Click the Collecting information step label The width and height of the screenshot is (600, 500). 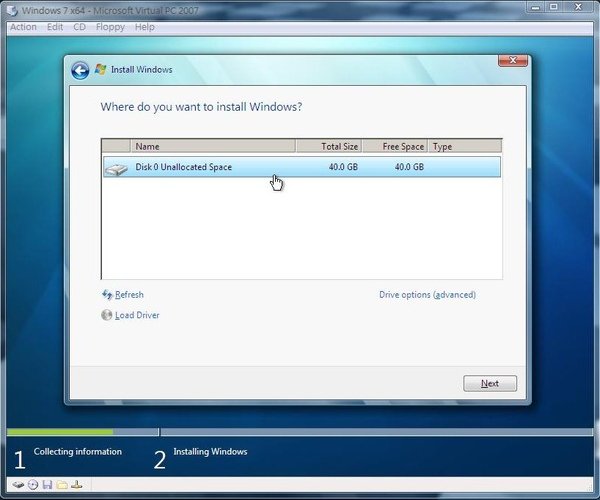[78, 451]
